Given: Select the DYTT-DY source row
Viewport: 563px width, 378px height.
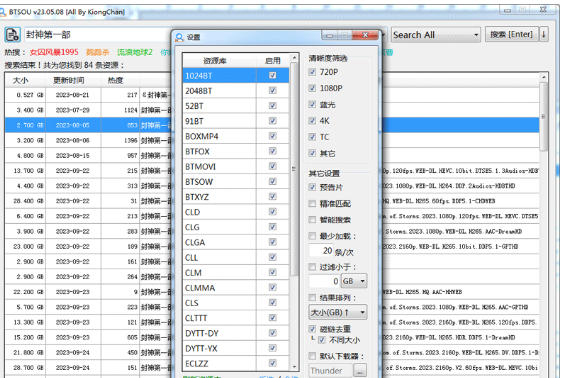Looking at the screenshot, I should 236,333.
